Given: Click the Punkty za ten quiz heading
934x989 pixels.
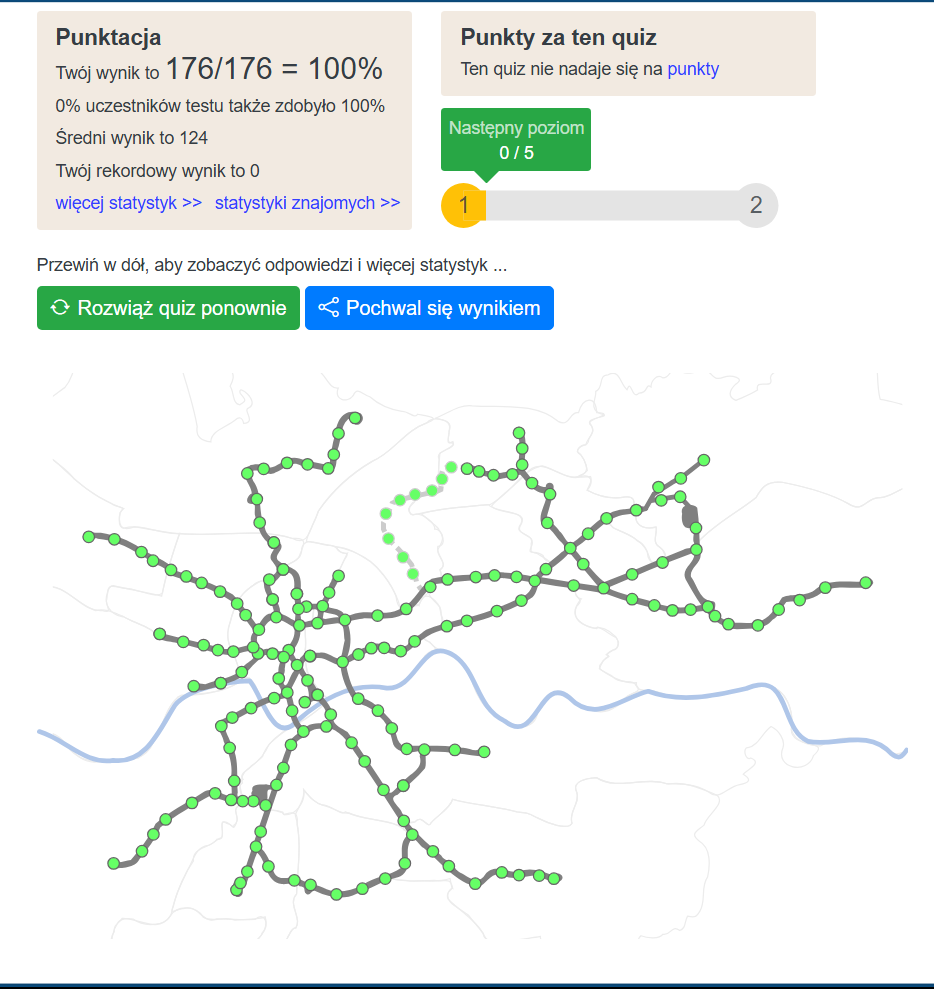Looking at the screenshot, I should [558, 37].
